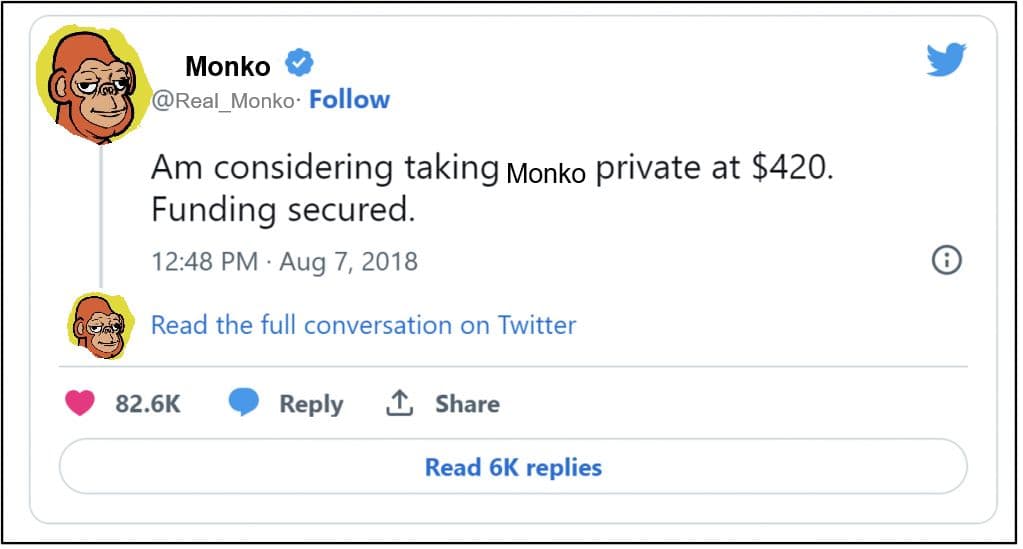Click the @Real_Monko handle
1023x549 pixels.
click(223, 101)
